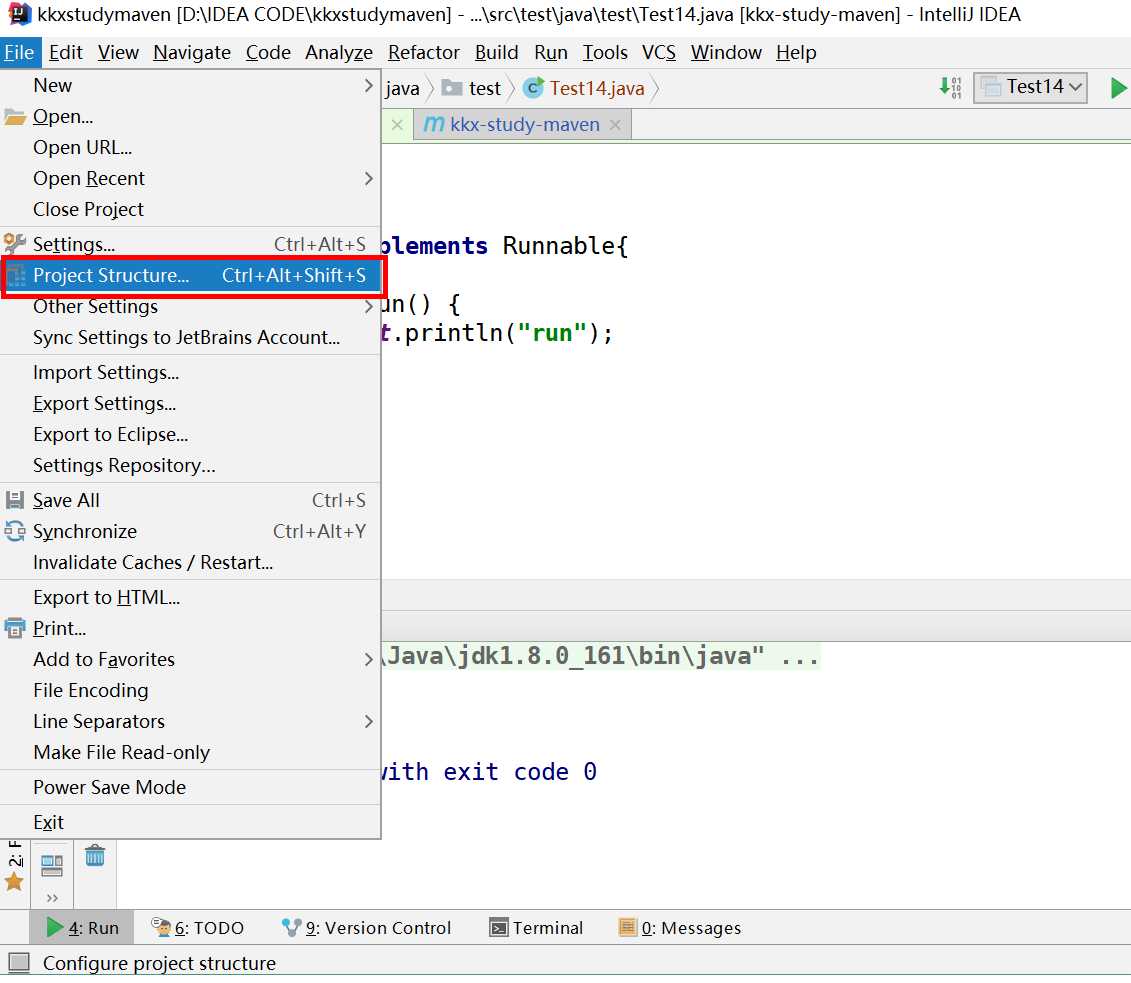Screen dimensions: 1131x983
Task: Open the Window menu
Action: pos(726,53)
